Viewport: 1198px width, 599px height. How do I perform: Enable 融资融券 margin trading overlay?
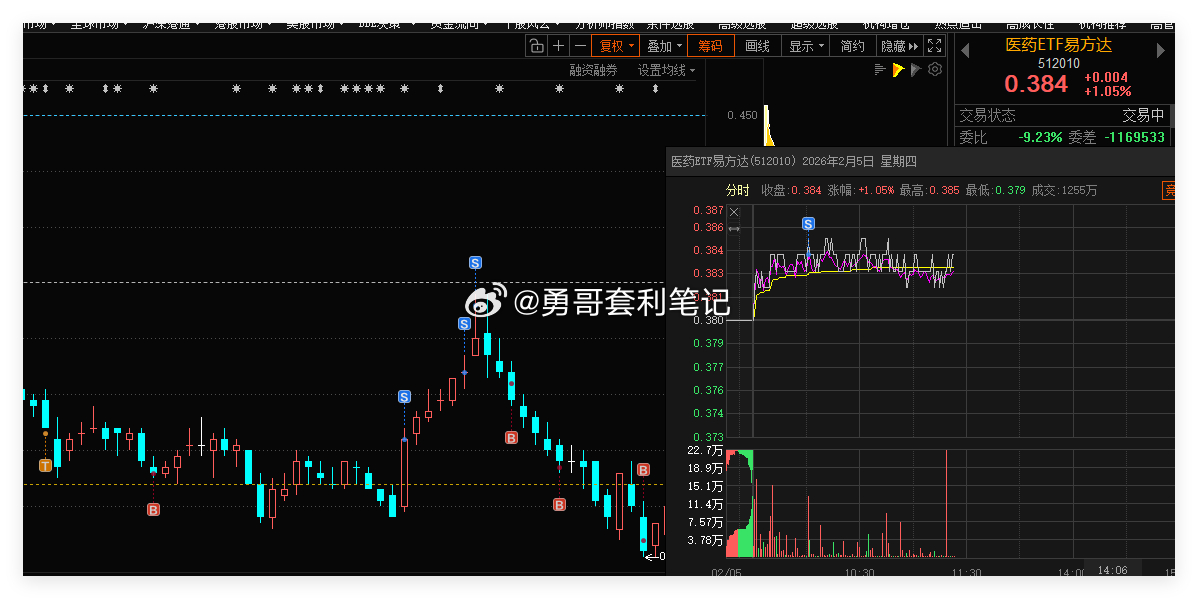[x=594, y=69]
